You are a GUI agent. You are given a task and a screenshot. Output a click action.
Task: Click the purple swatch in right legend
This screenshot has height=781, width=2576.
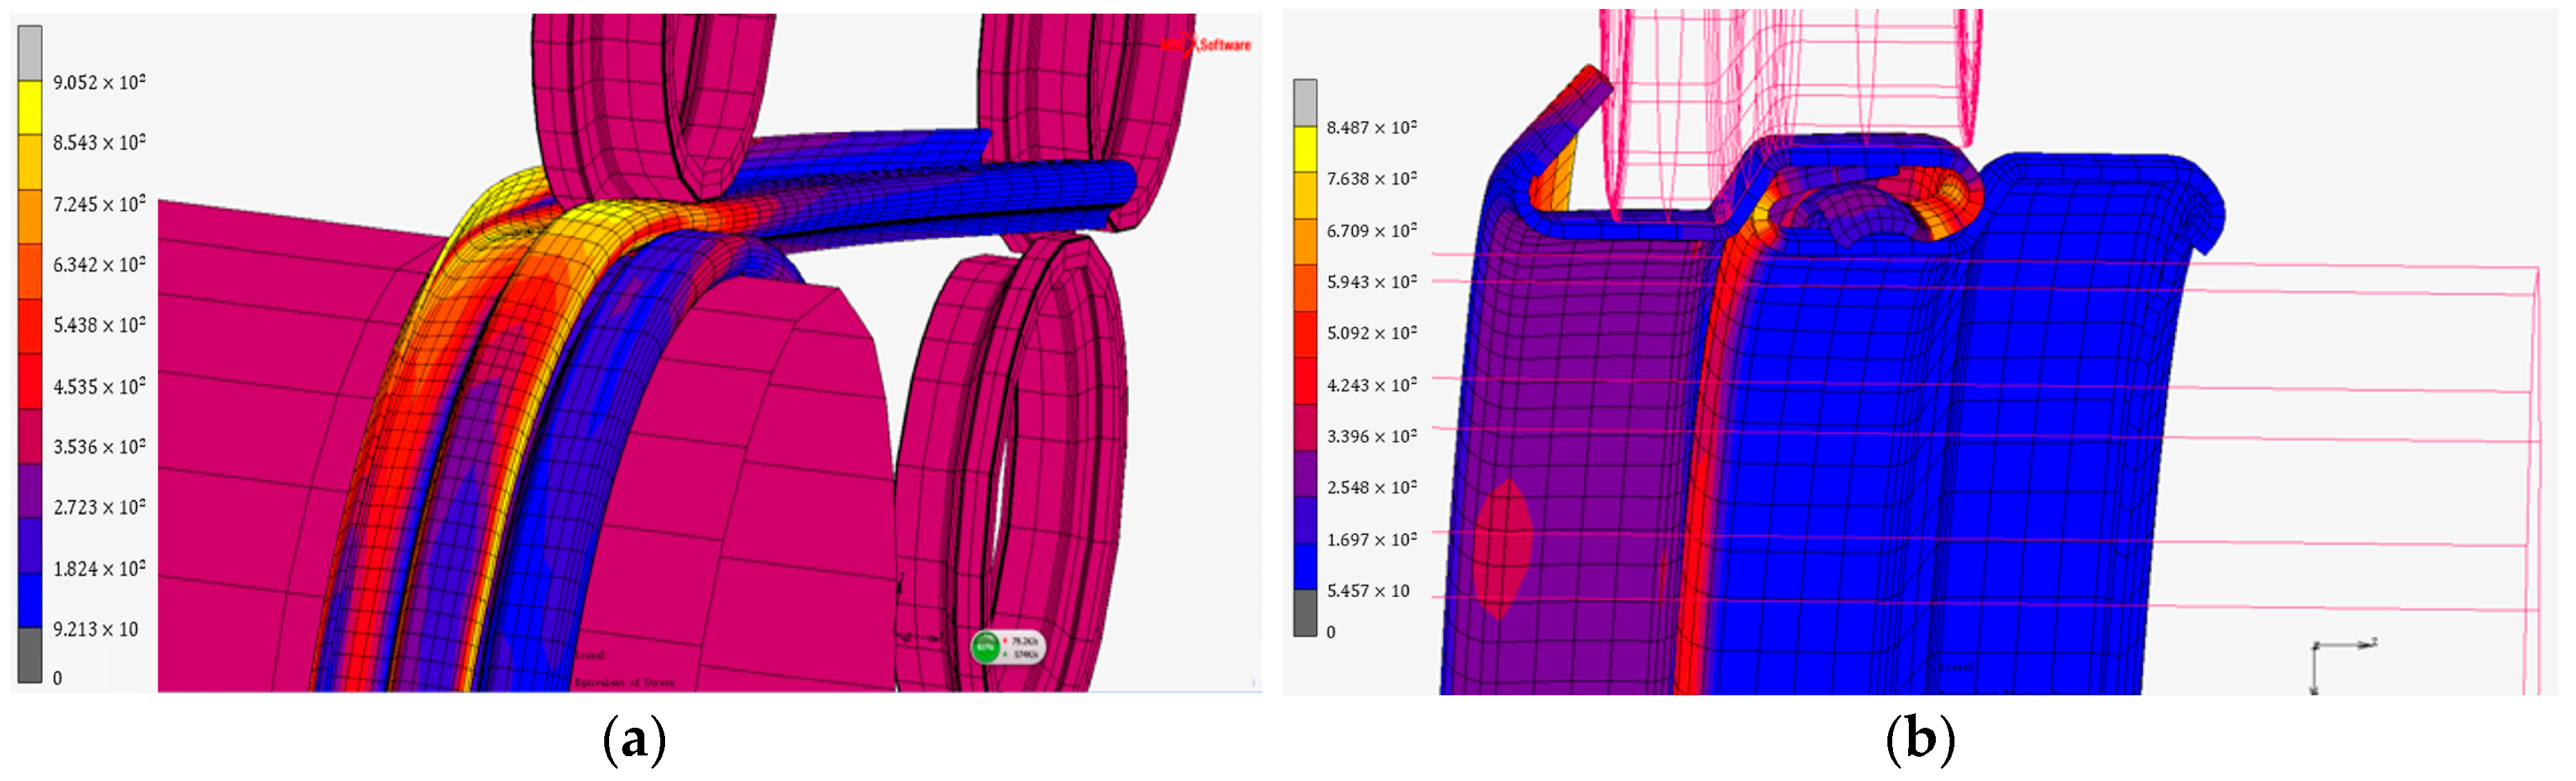click(1305, 474)
